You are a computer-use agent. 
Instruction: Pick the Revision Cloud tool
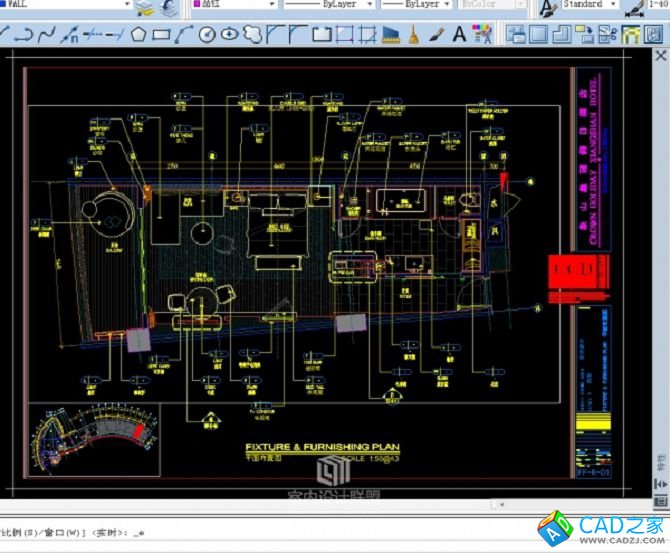click(x=253, y=35)
